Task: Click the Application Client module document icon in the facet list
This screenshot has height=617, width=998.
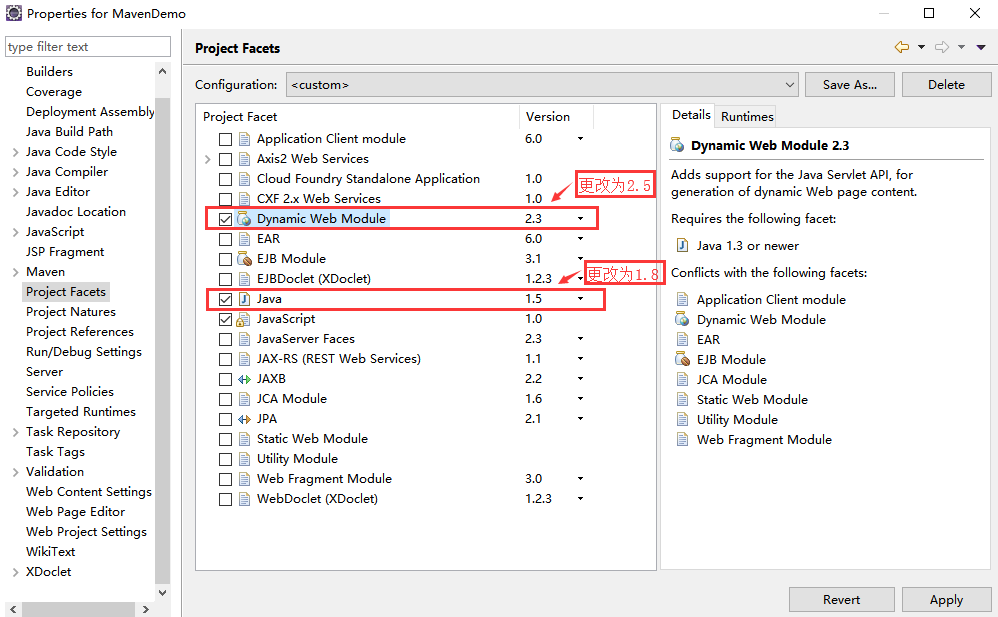Action: [244, 139]
